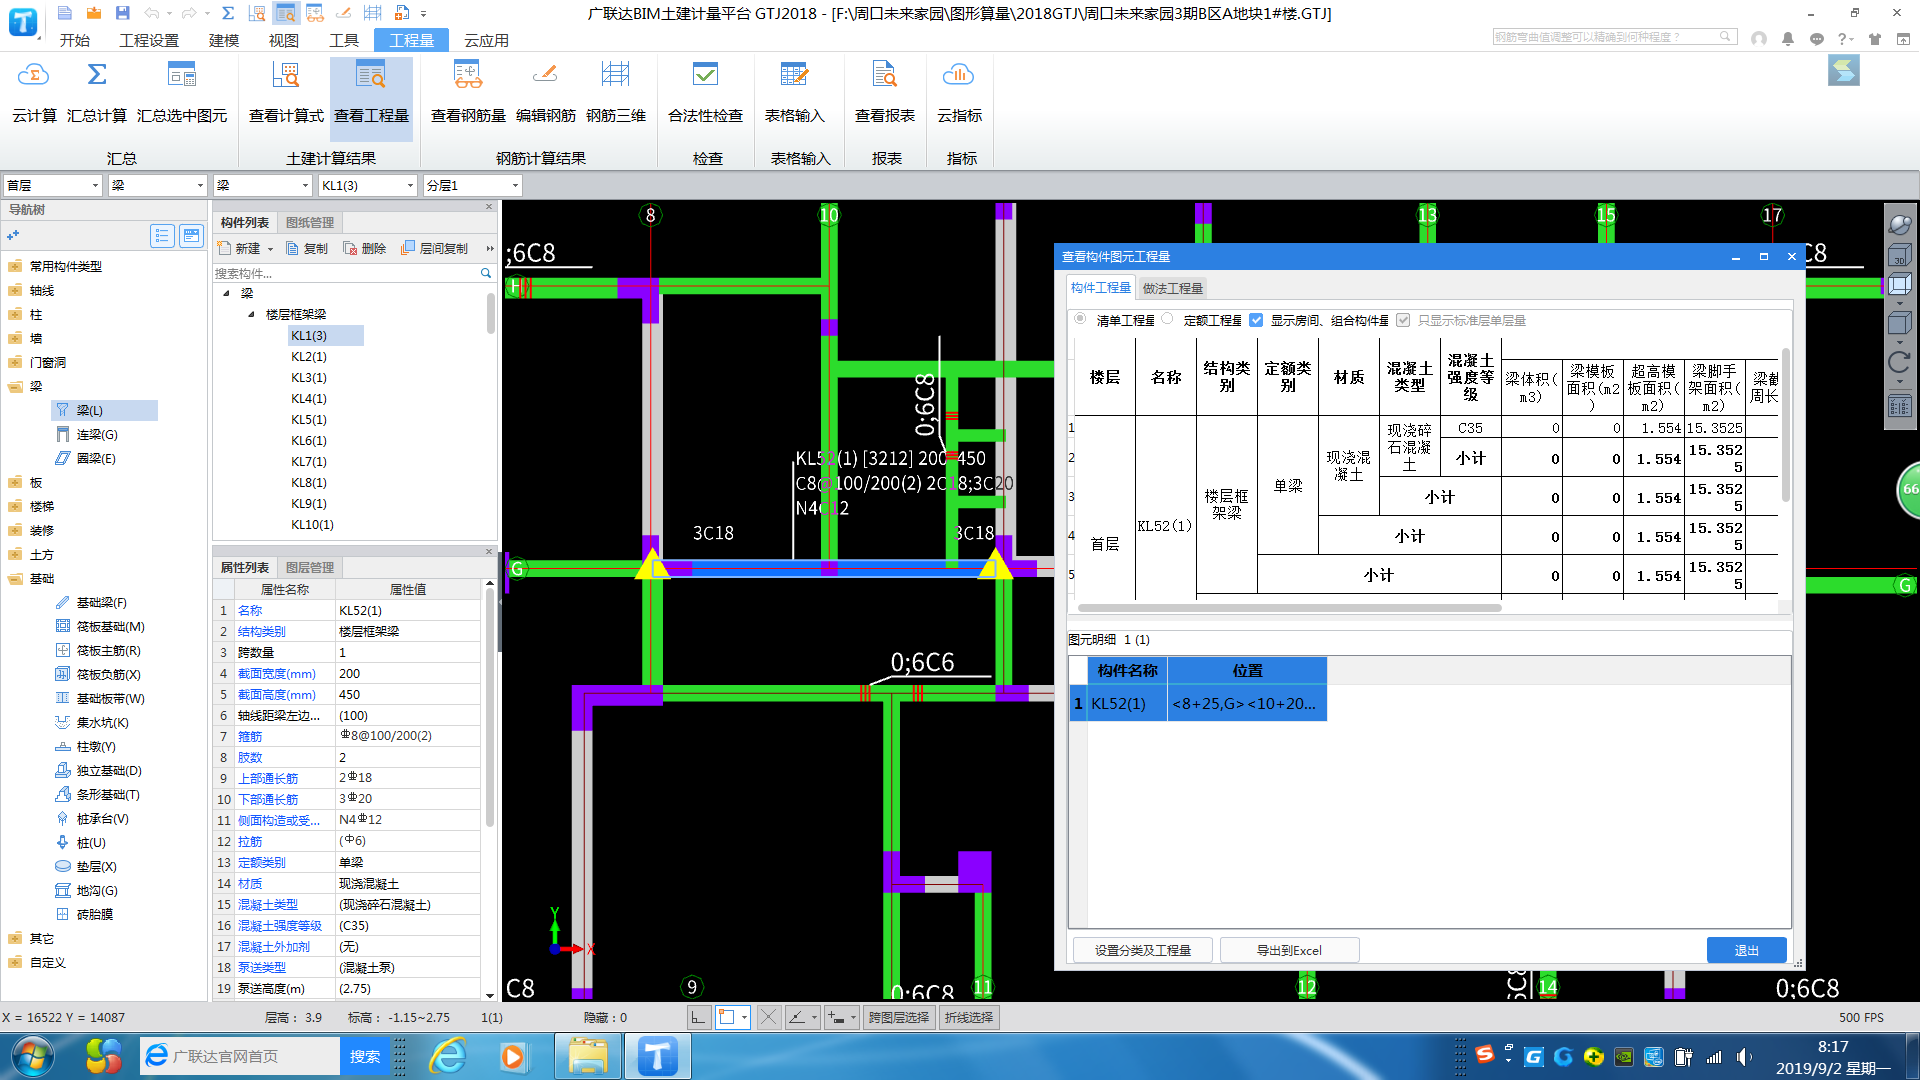Viewport: 1920px width, 1080px height.
Task: Click the 3D view cube icon on right toolbar
Action: point(1899,255)
